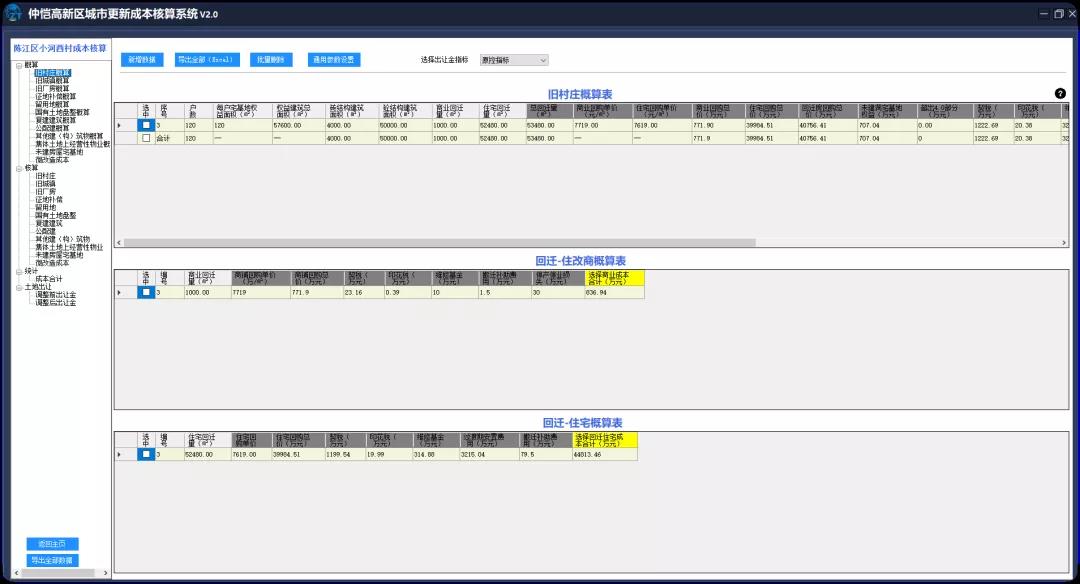Collapse the 概算 tree node

point(18,65)
